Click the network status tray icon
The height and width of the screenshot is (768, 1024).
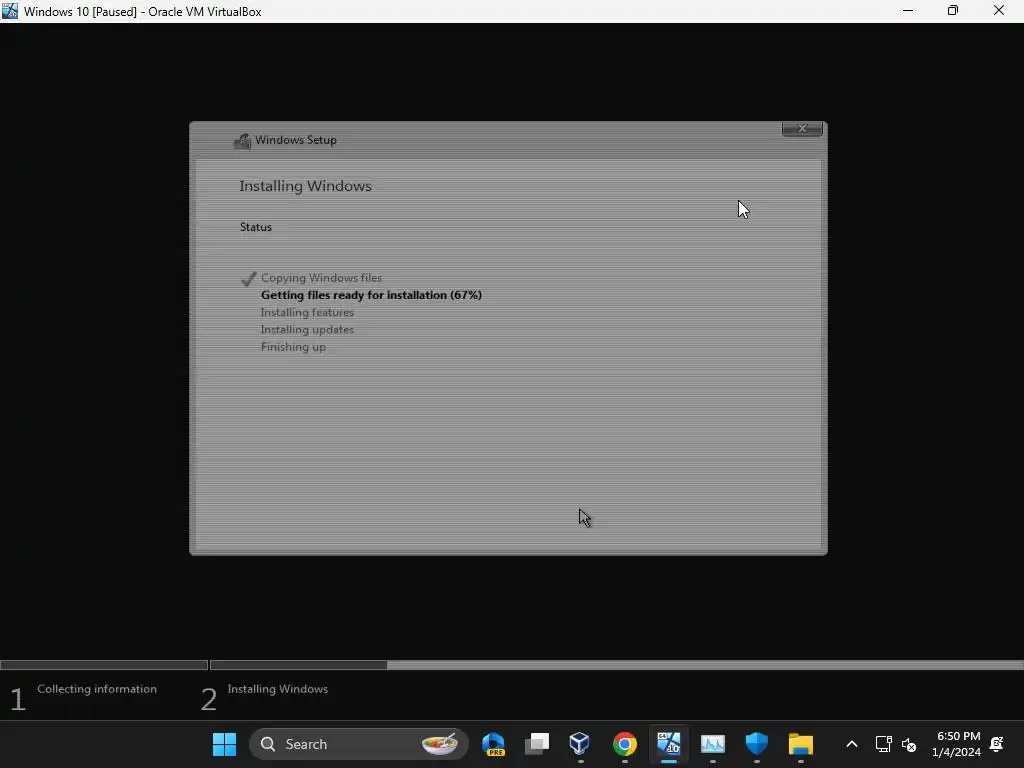tap(884, 744)
